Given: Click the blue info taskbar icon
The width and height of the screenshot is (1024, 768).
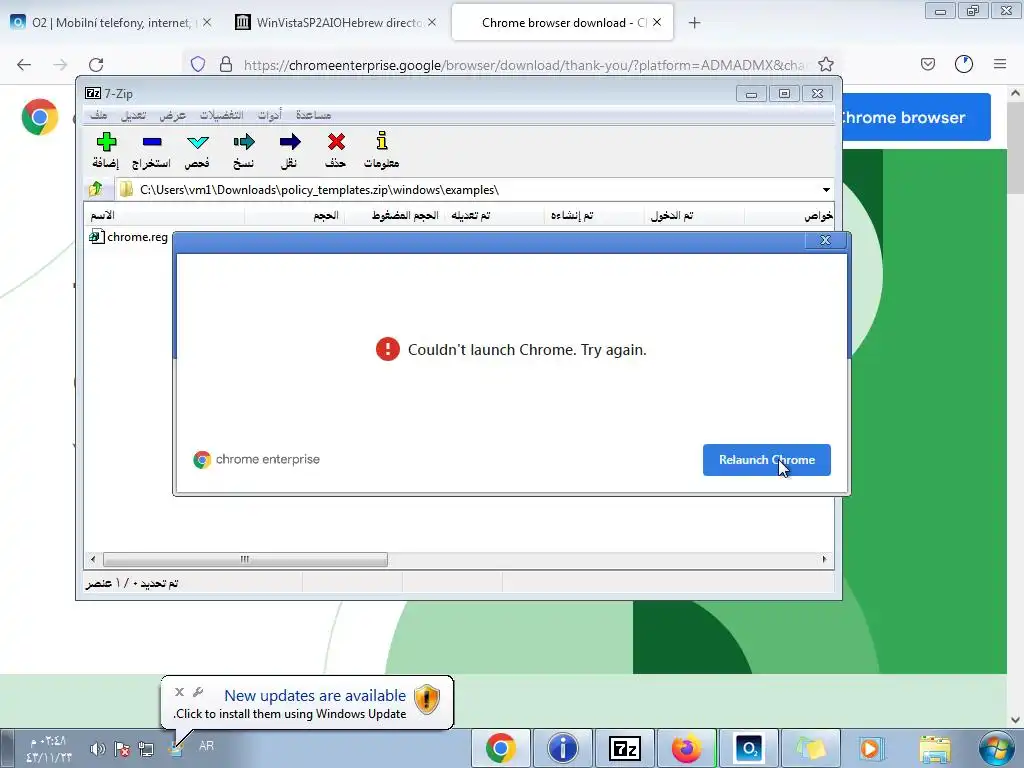Looking at the screenshot, I should coord(562,748).
